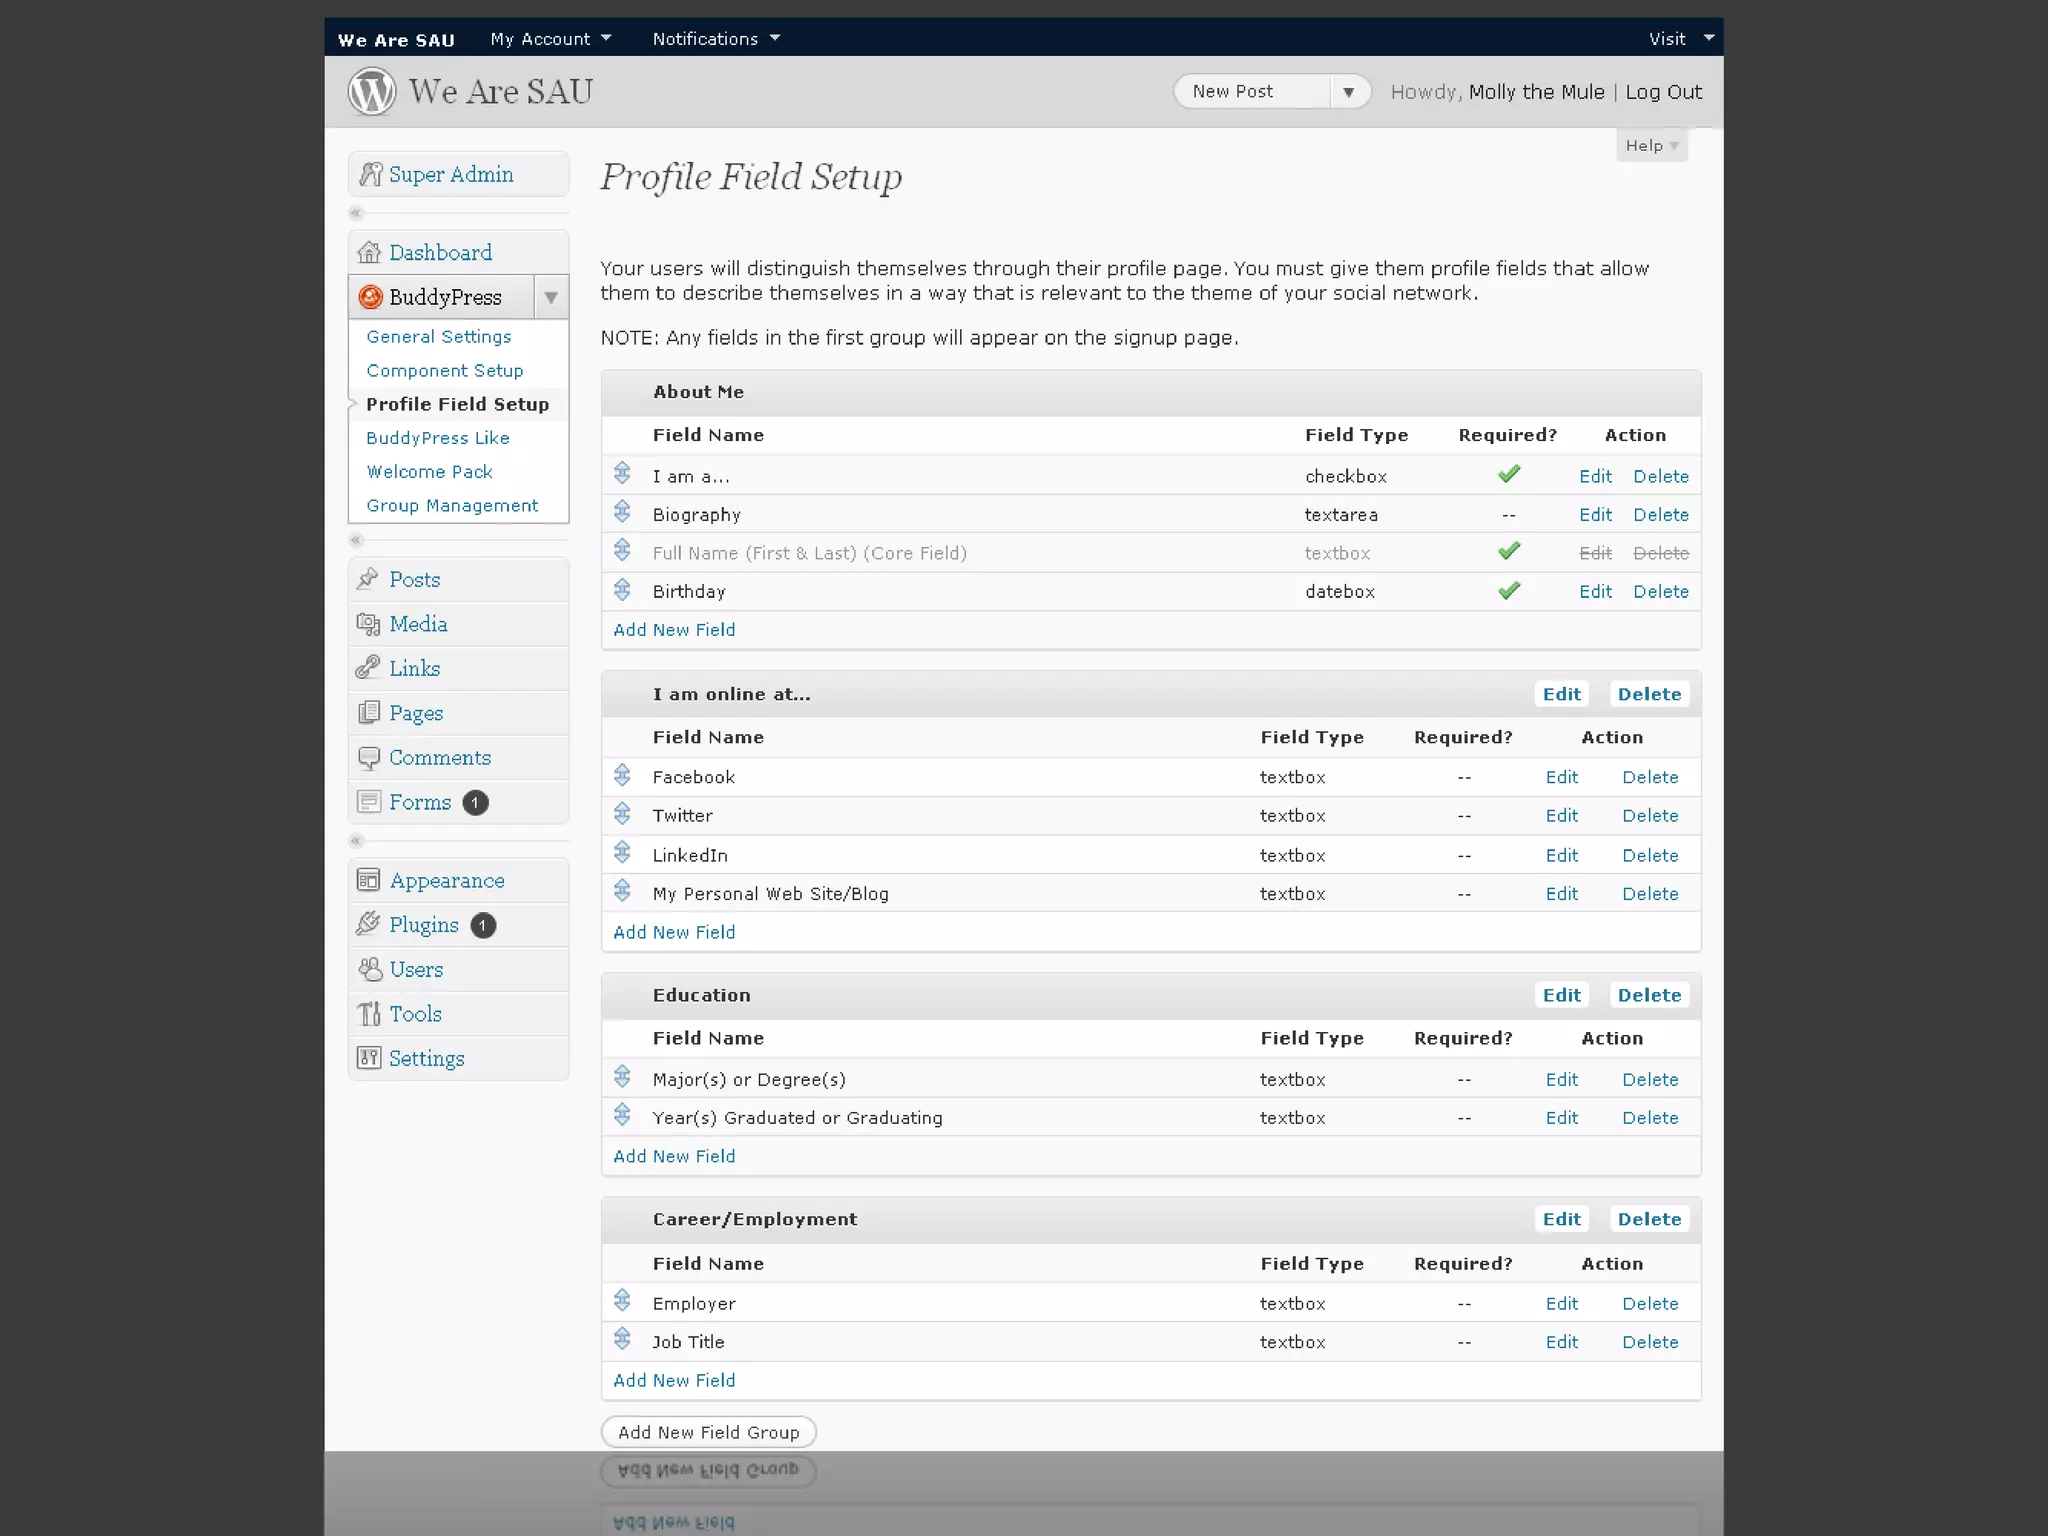Click the Posts pushpin icon

point(368,579)
